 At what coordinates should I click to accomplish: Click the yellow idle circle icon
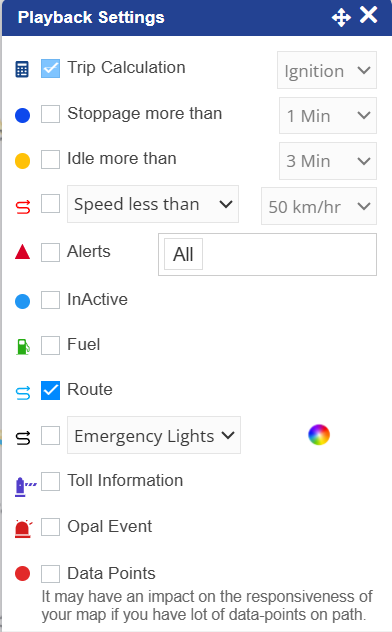pos(23,161)
